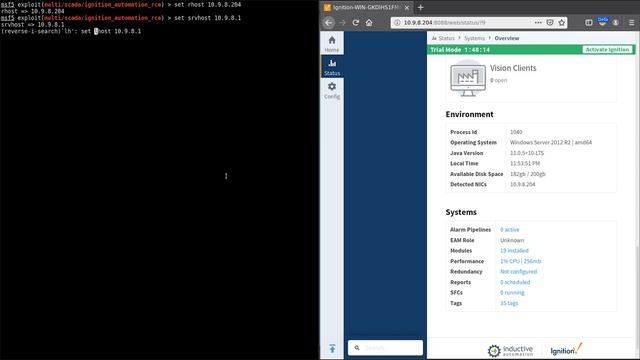Open the '0 running' SFCs link
The width and height of the screenshot is (640, 360).
[512, 293]
